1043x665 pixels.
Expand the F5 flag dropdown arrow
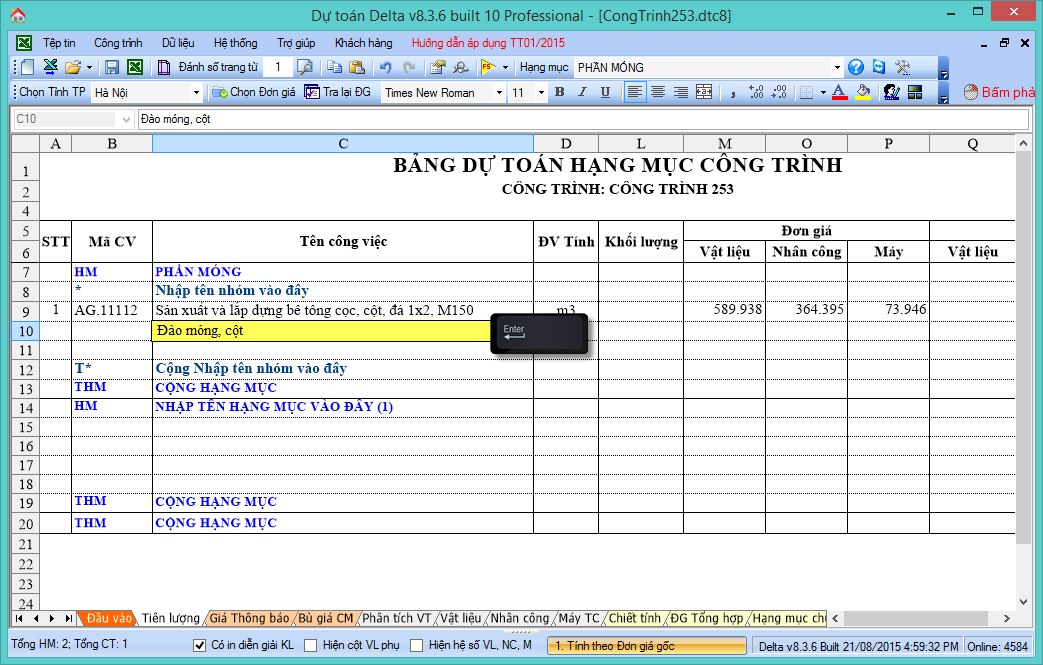tap(505, 67)
